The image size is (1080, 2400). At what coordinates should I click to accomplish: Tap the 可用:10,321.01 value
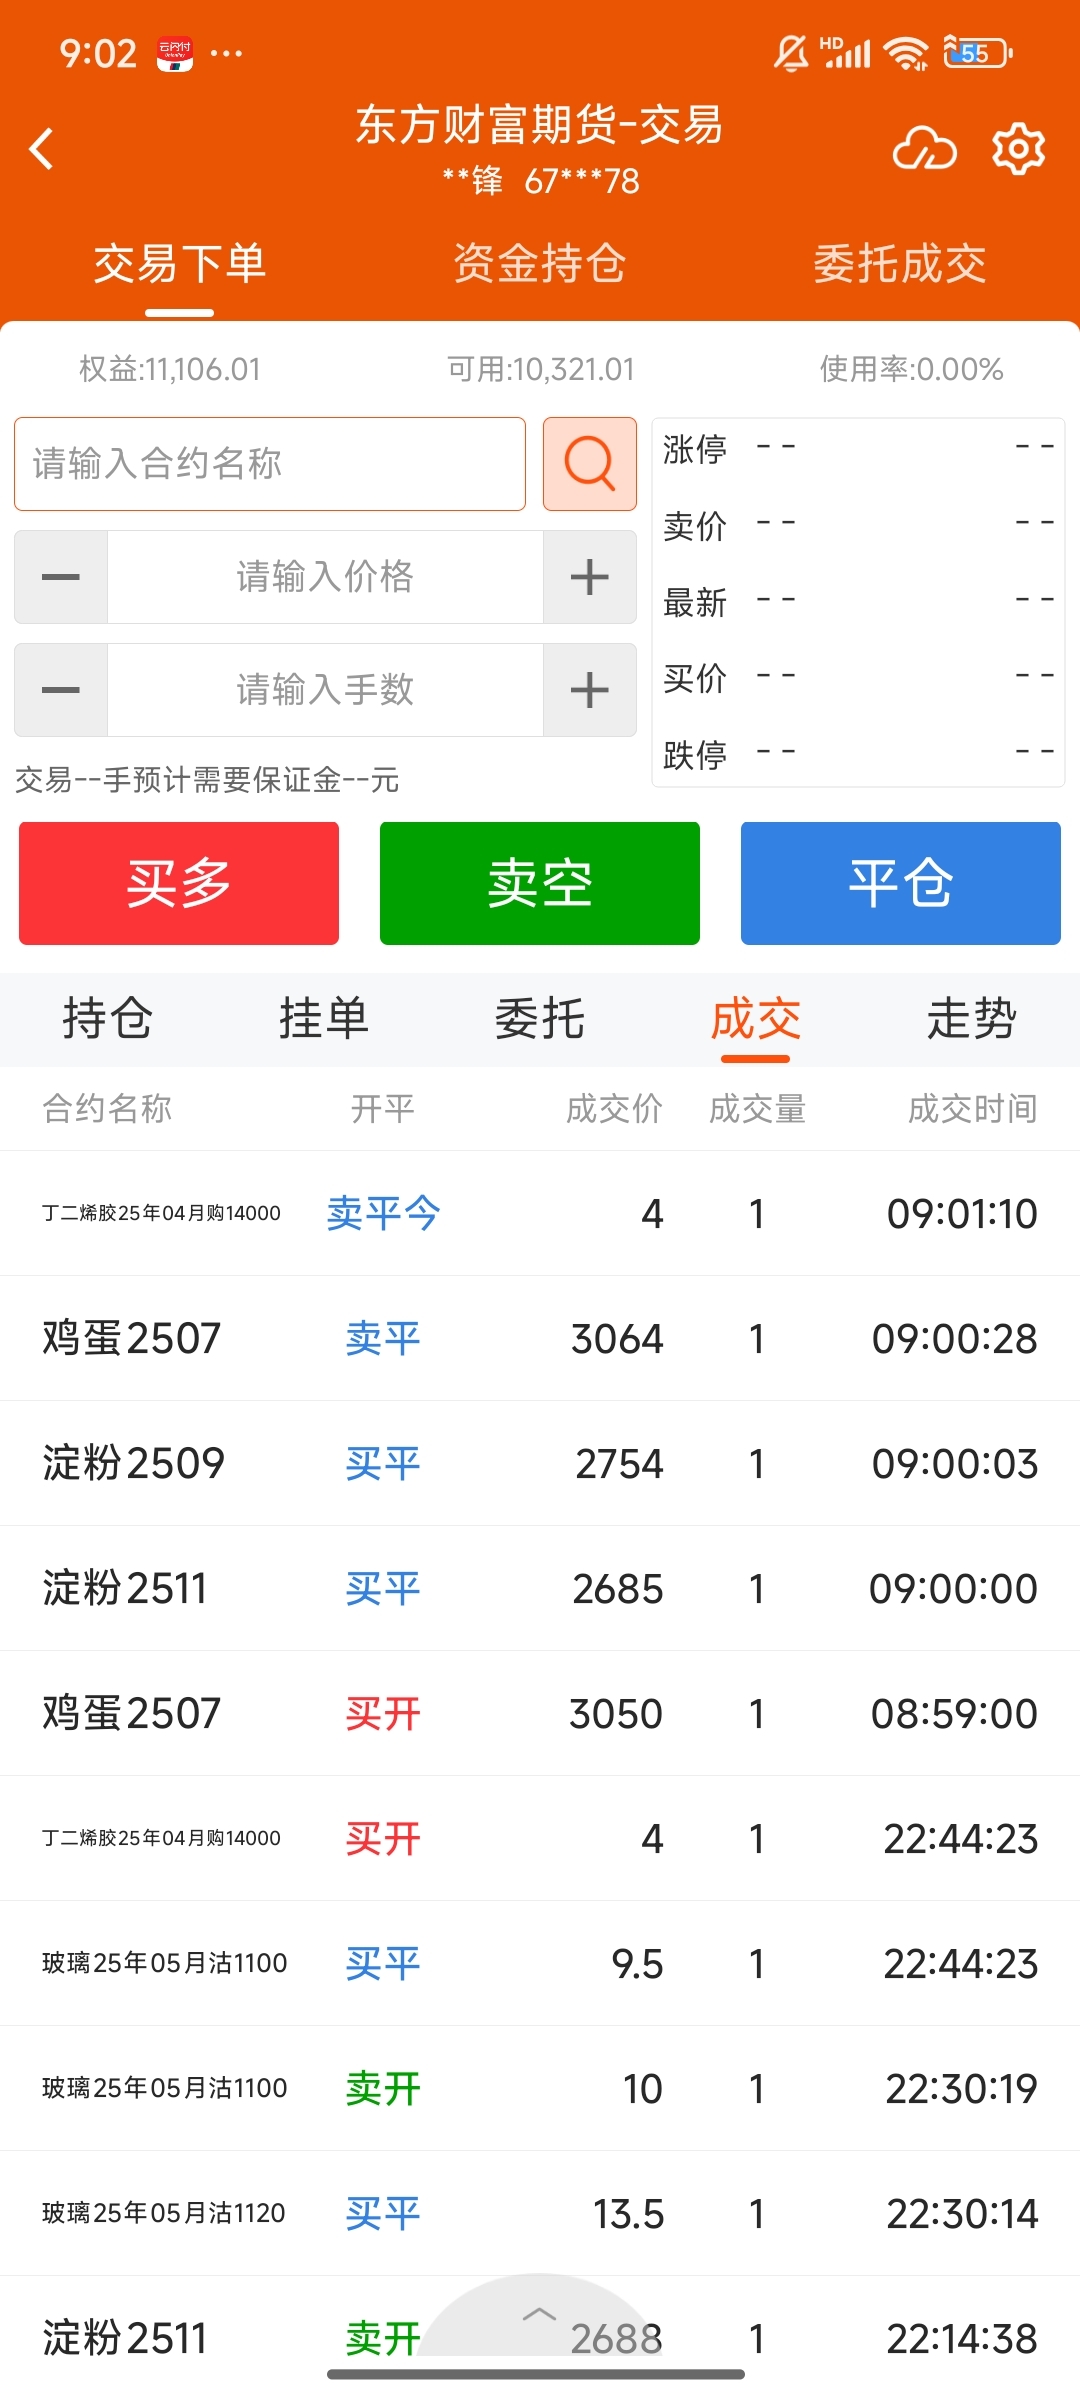(540, 369)
